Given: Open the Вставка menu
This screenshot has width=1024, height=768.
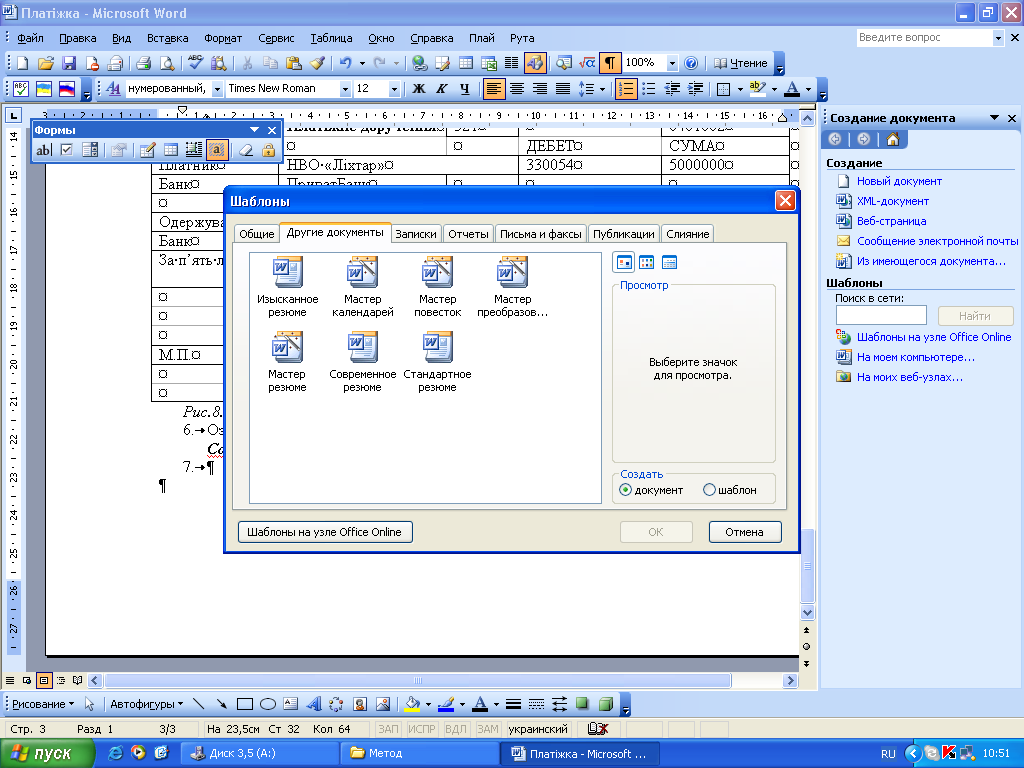Looking at the screenshot, I should pyautogui.click(x=167, y=38).
